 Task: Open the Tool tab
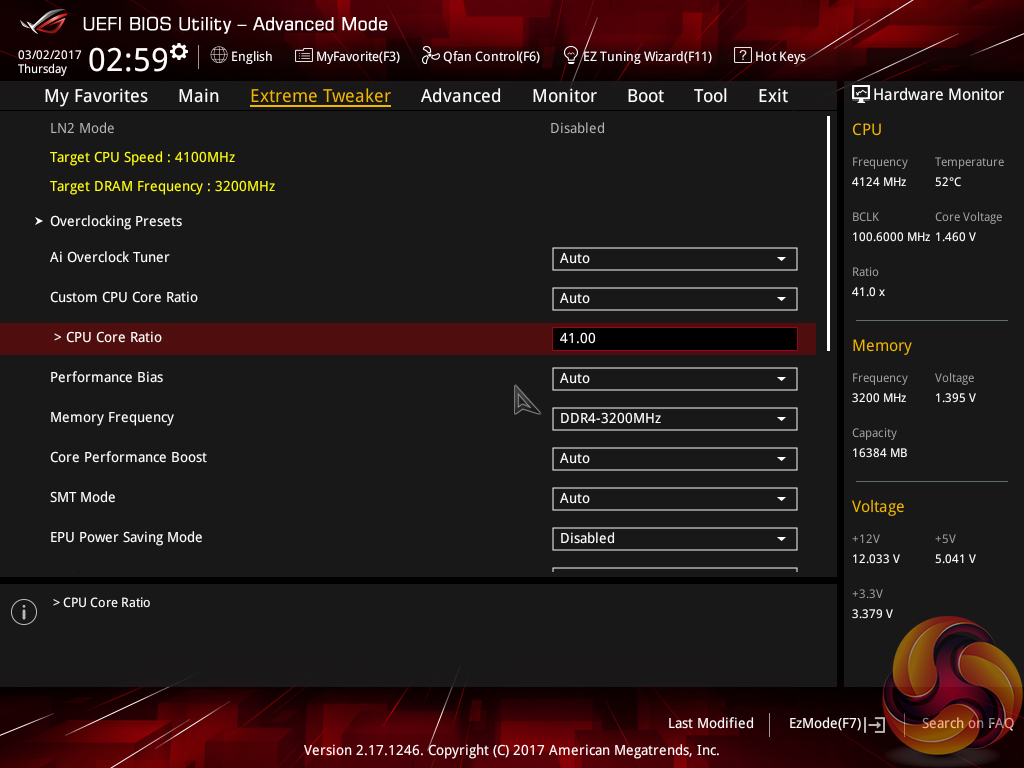(711, 96)
